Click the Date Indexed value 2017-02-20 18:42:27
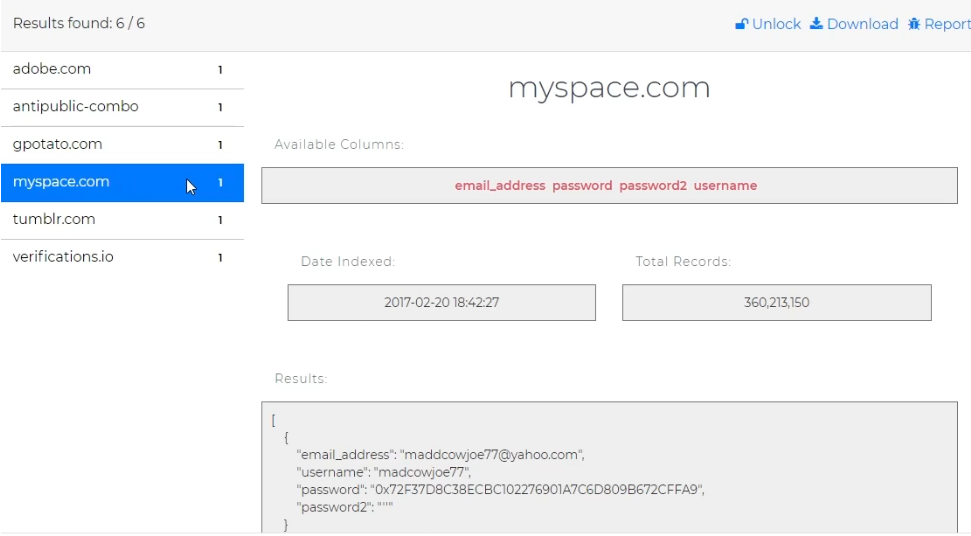The height and width of the screenshot is (536, 971). [x=442, y=303]
